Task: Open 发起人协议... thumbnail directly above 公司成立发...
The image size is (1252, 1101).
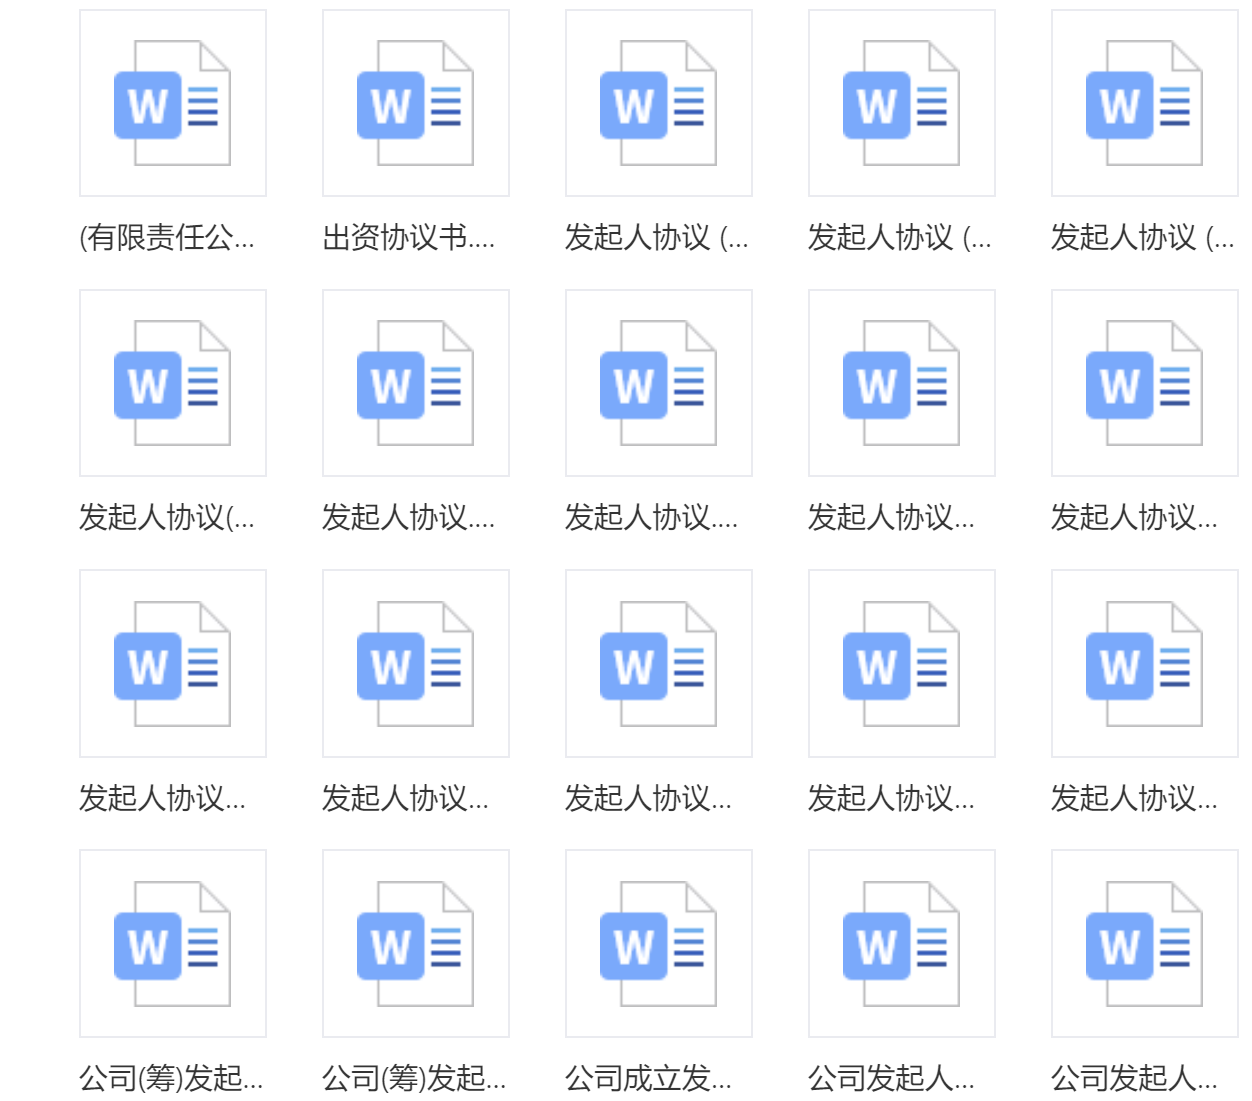Action: point(658,663)
